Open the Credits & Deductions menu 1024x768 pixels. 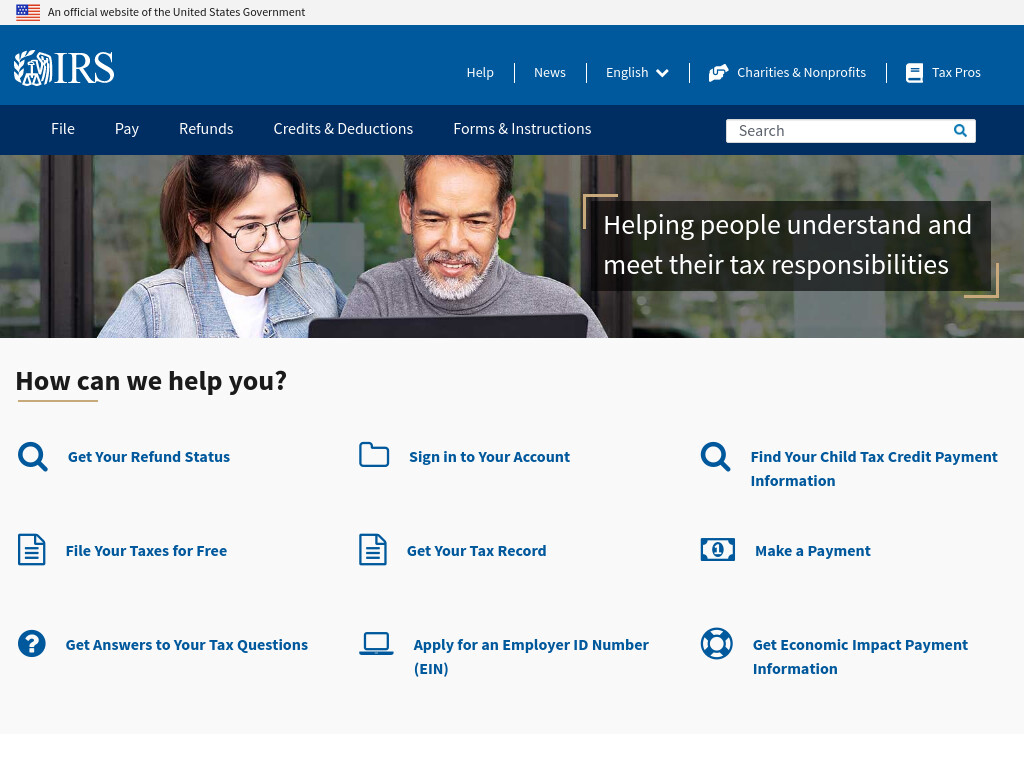[343, 129]
